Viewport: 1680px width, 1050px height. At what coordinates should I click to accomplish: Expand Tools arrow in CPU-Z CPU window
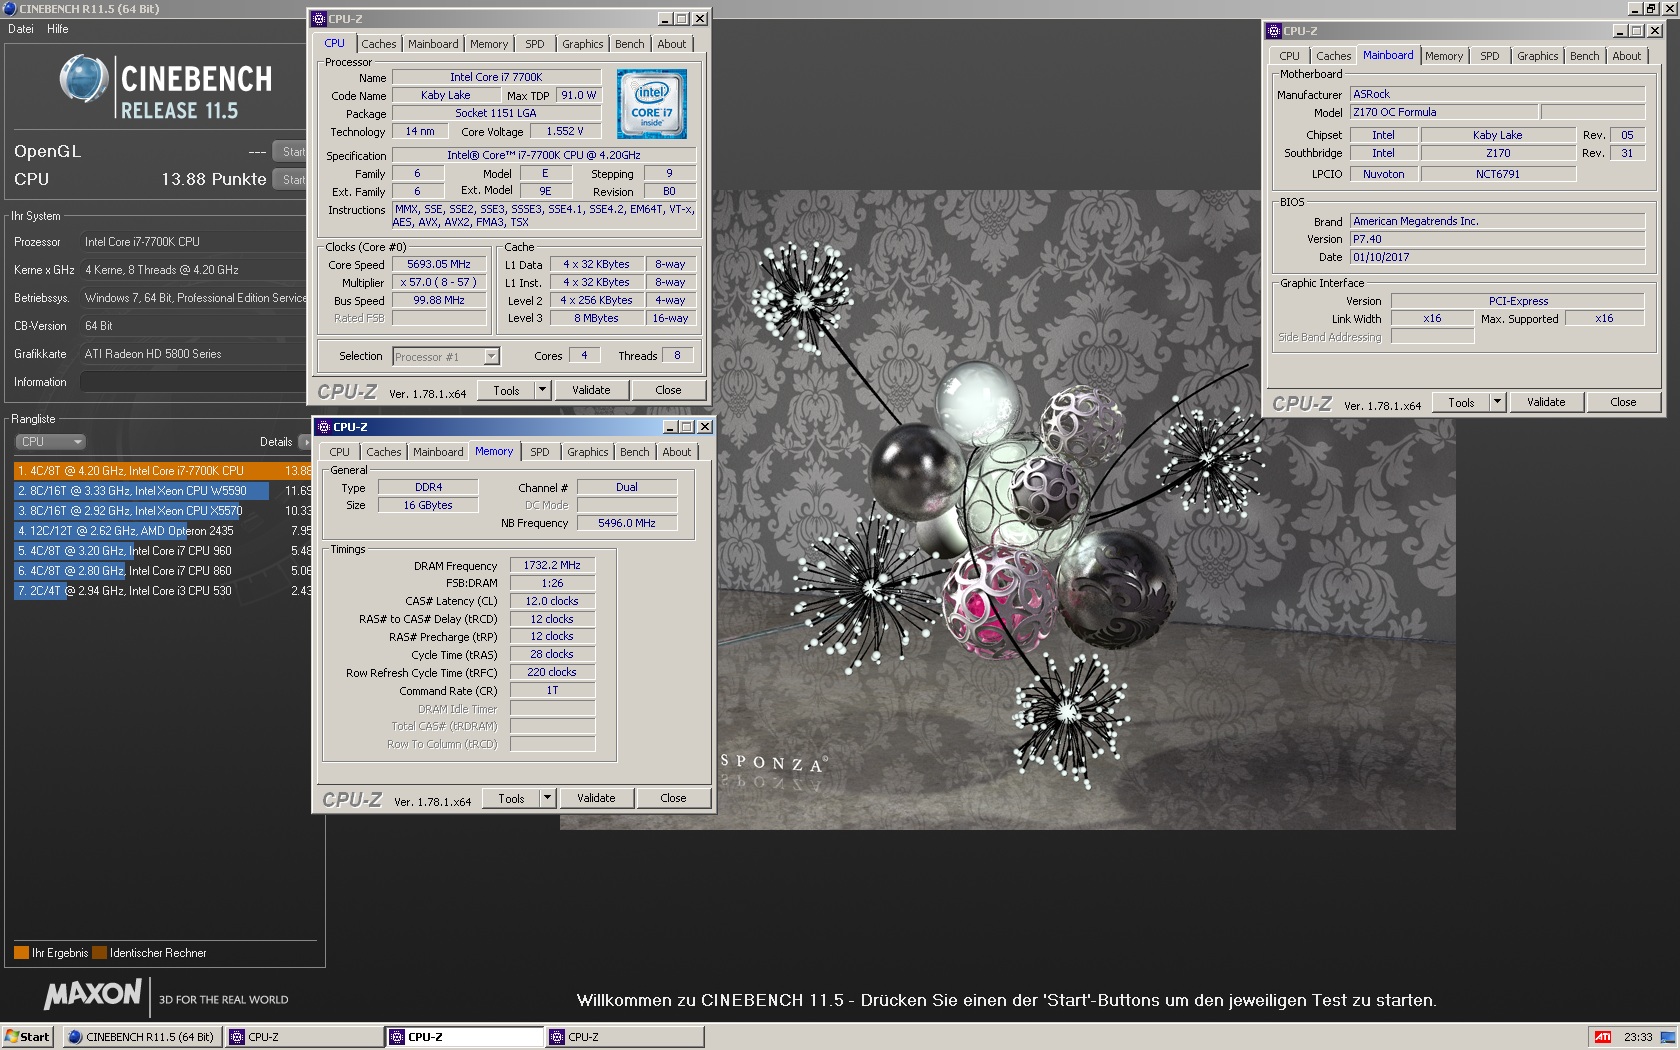(543, 390)
